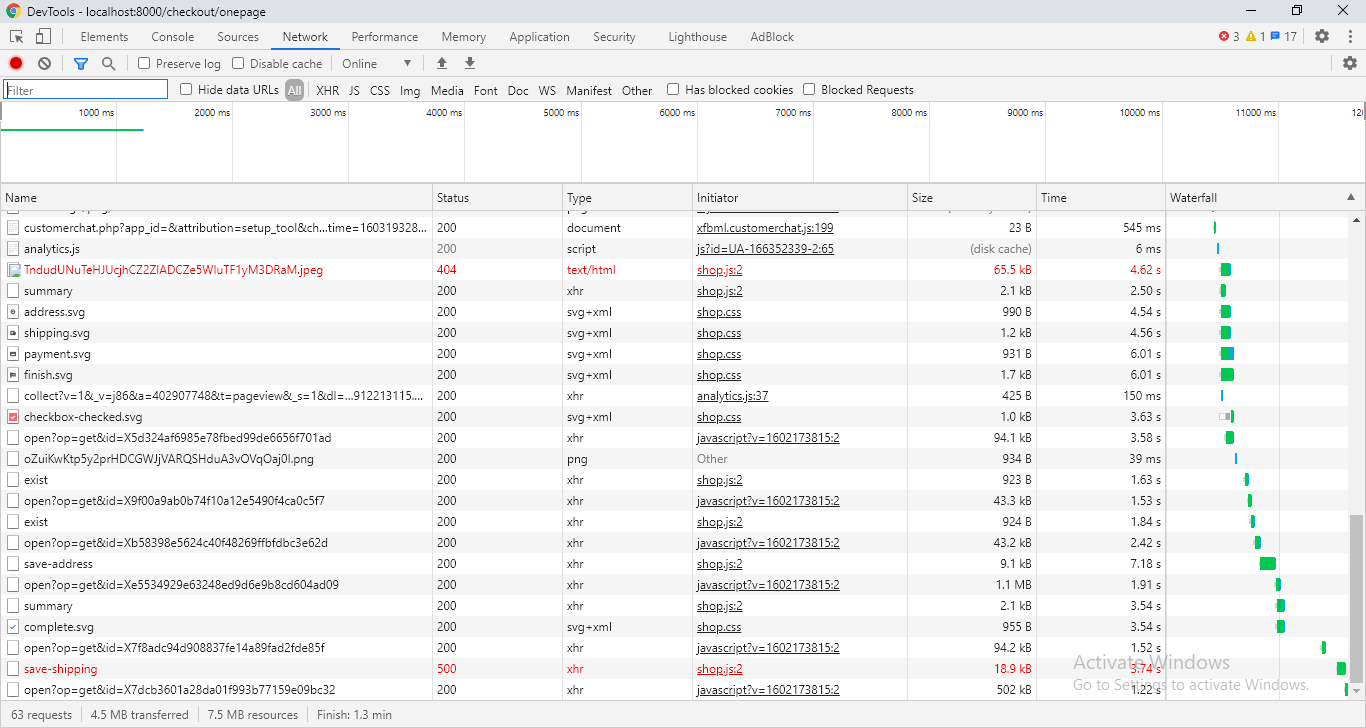
Task: Open xfbml.customerchat.js:199 initiator link
Action: (765, 228)
